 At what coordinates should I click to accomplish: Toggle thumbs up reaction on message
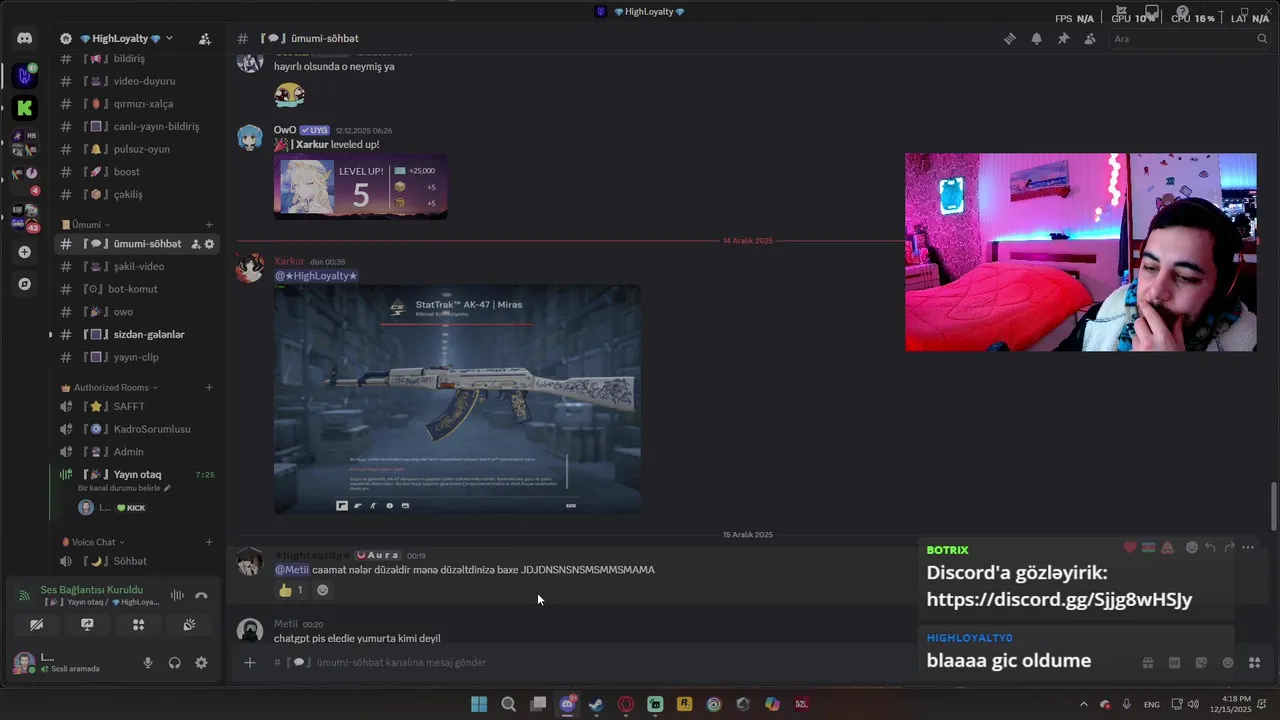(291, 590)
